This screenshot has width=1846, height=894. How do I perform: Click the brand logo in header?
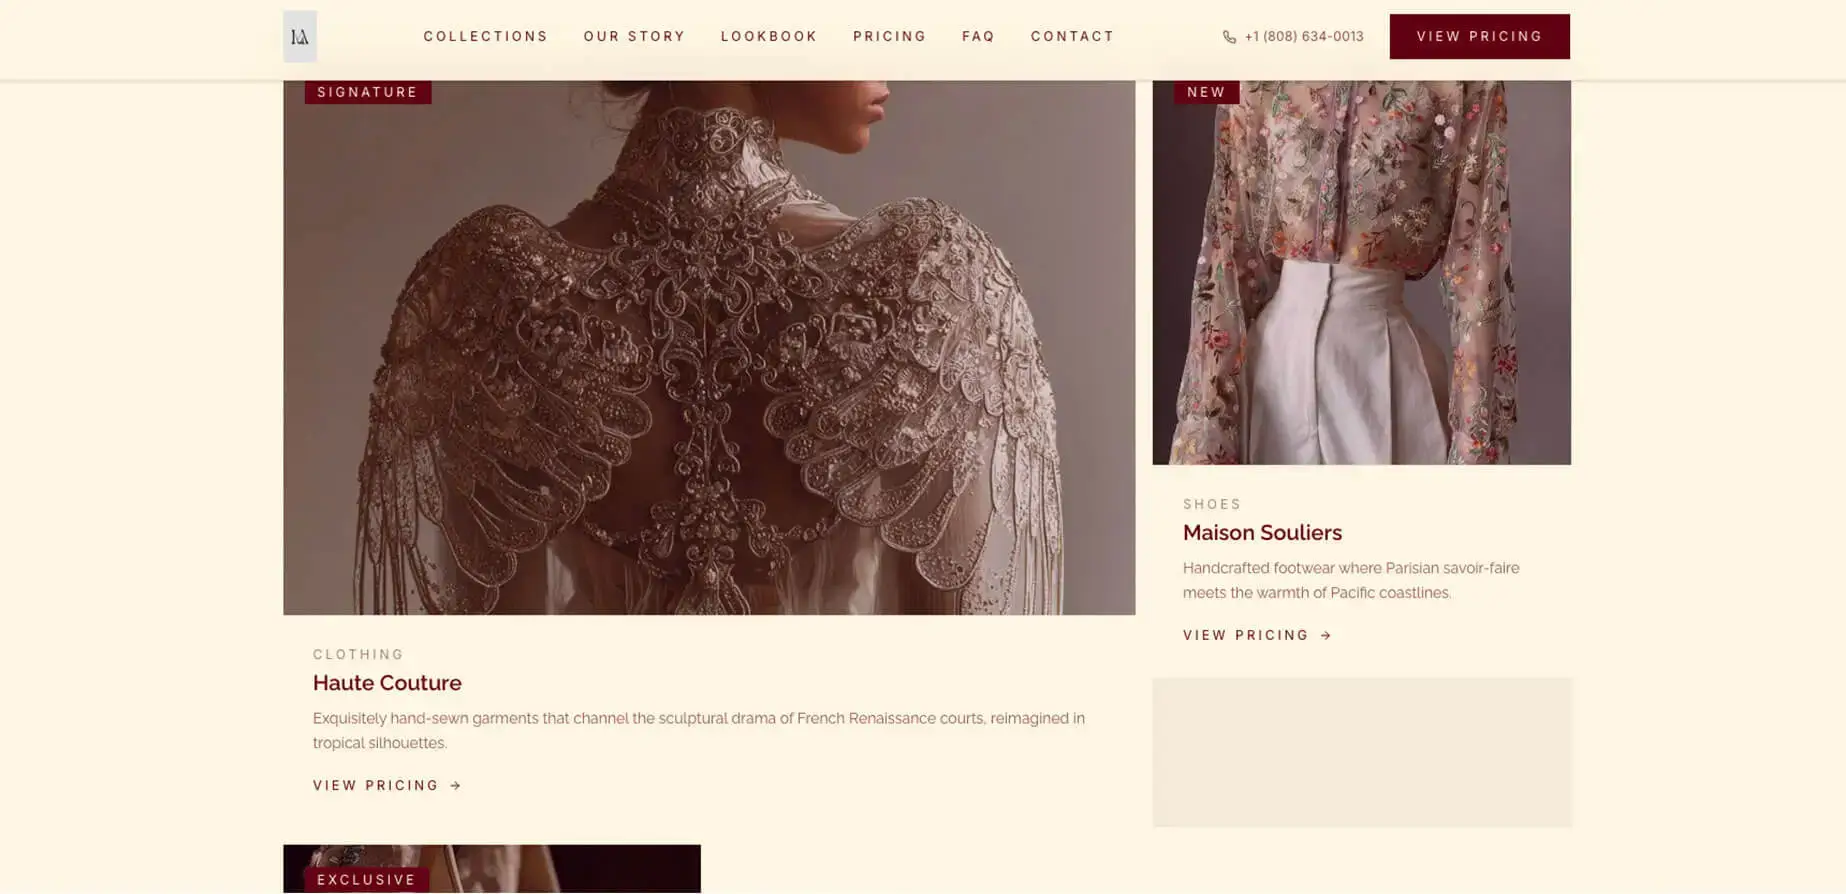pos(299,37)
